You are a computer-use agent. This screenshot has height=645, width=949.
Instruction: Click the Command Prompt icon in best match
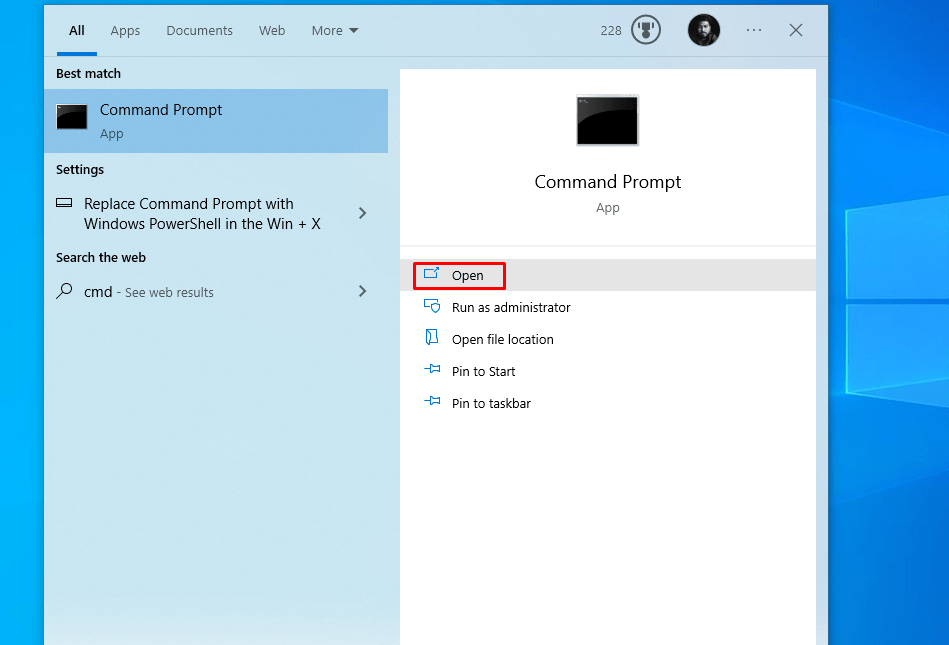coord(71,117)
